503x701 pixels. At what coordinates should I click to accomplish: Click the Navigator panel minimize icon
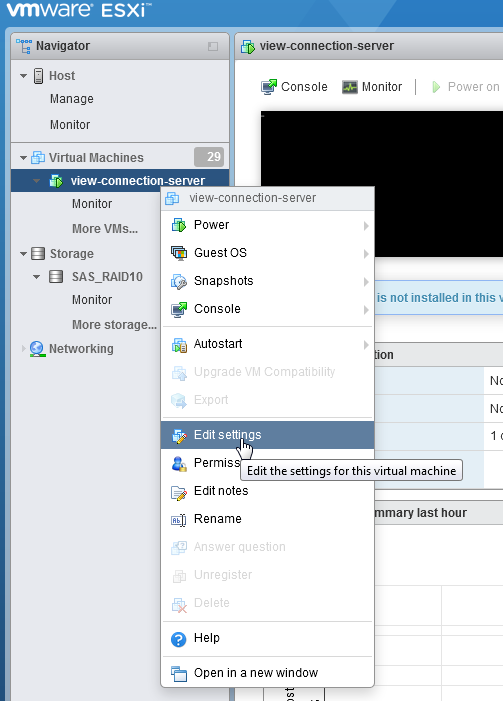(x=213, y=46)
